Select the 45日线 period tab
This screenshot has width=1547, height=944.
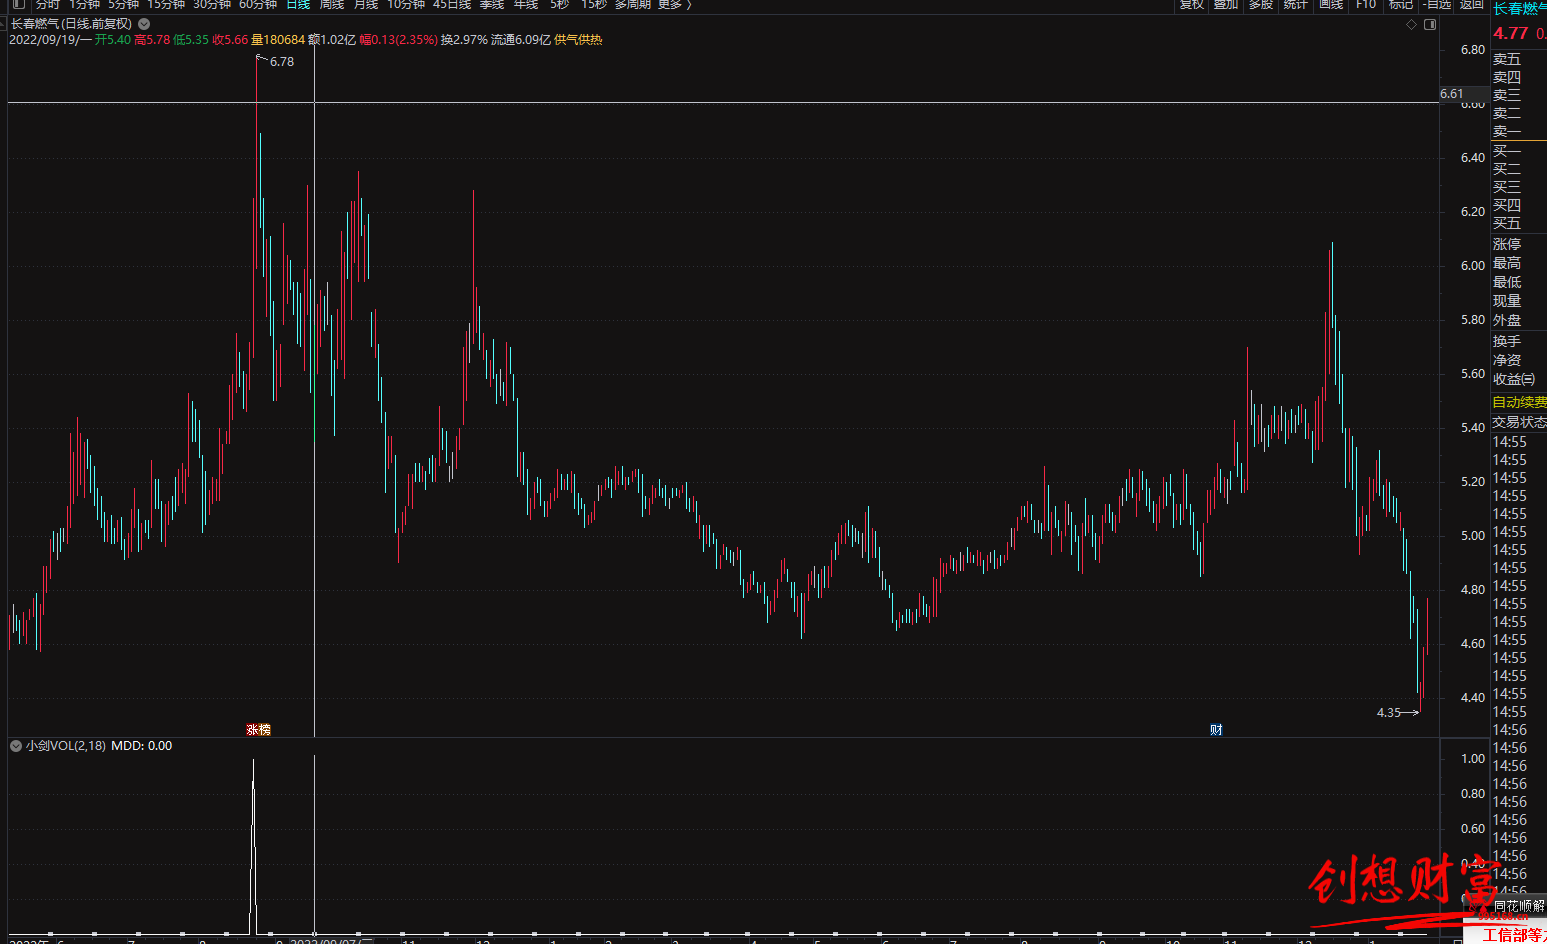(x=452, y=5)
